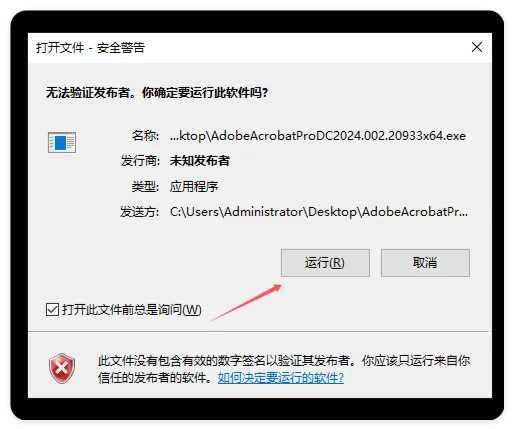
Task: Click the 应用程序 type value
Action: (194, 186)
